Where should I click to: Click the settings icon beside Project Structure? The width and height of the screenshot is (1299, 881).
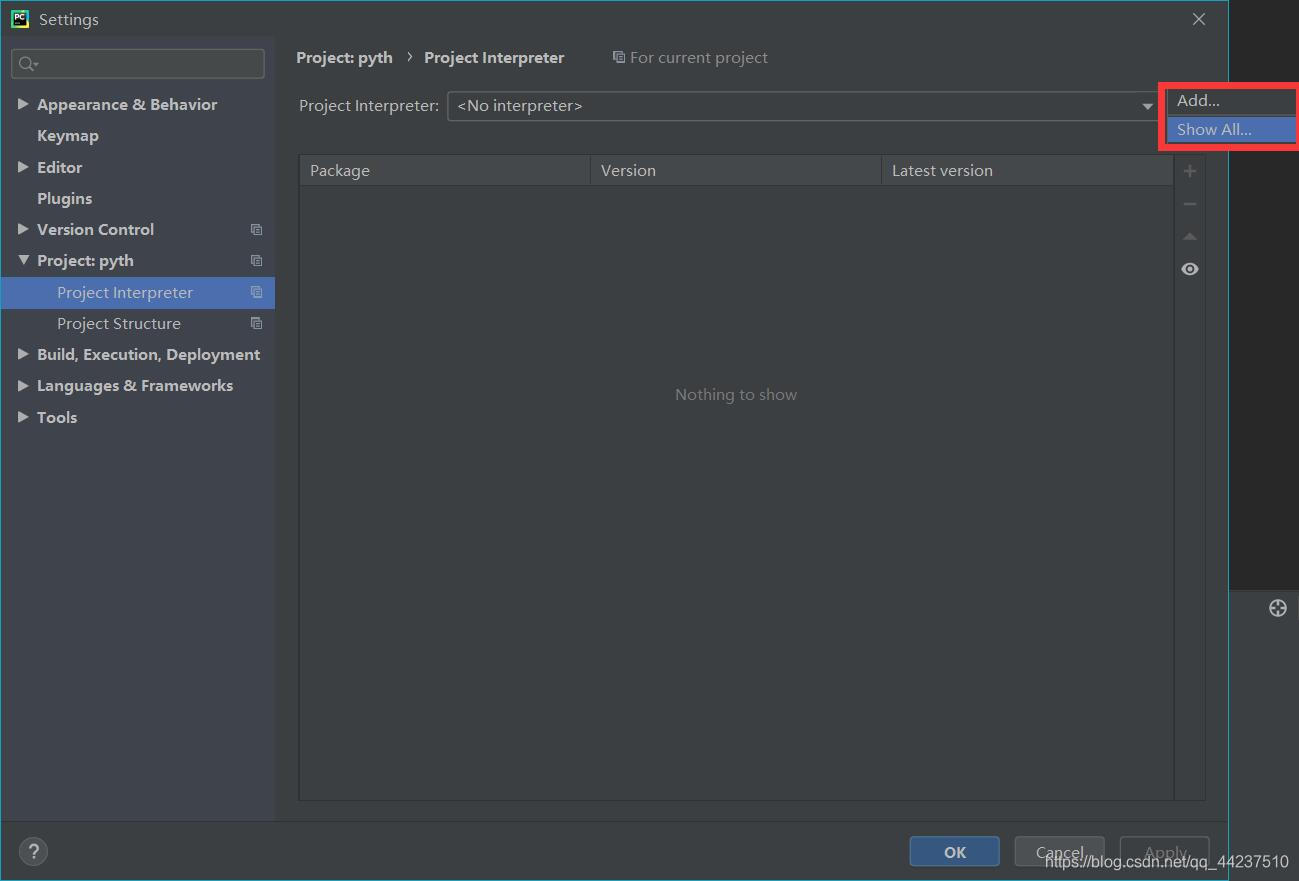click(256, 323)
